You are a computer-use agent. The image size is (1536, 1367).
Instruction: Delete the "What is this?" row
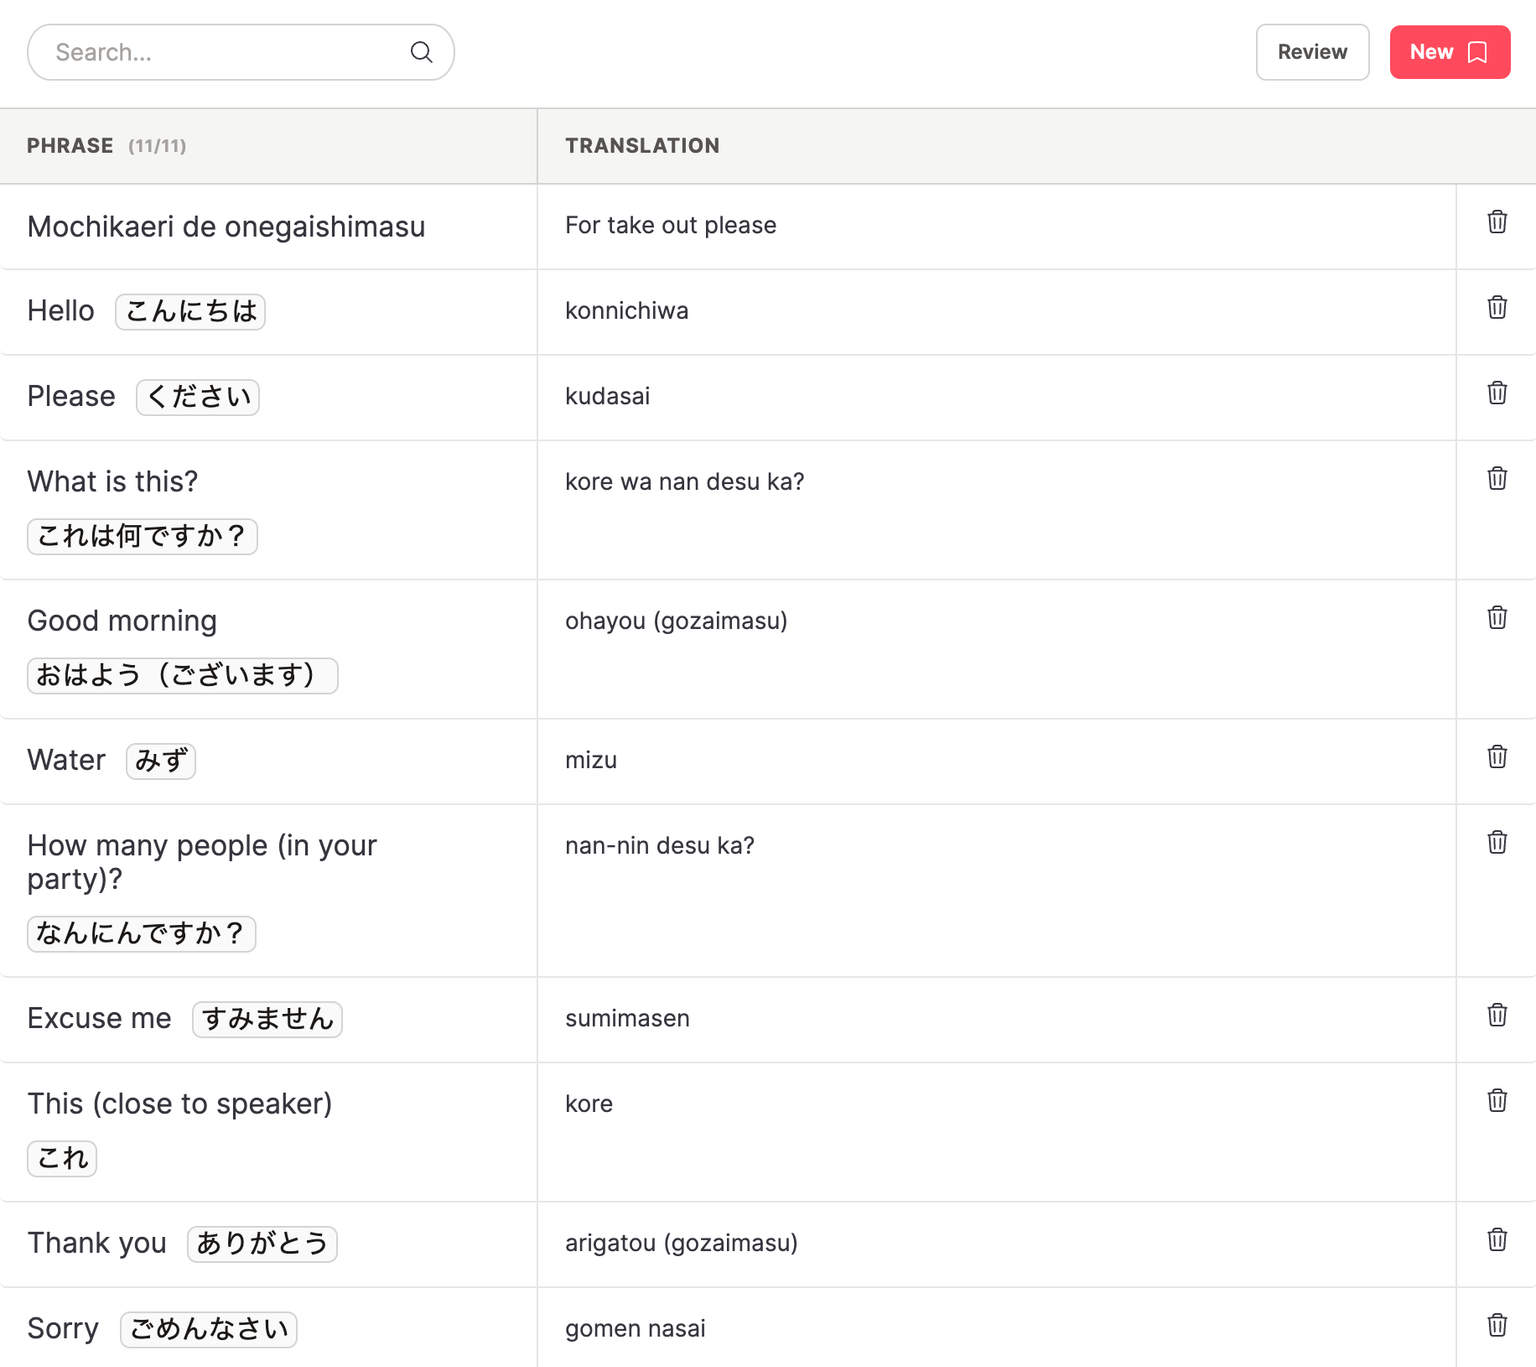[1496, 479]
